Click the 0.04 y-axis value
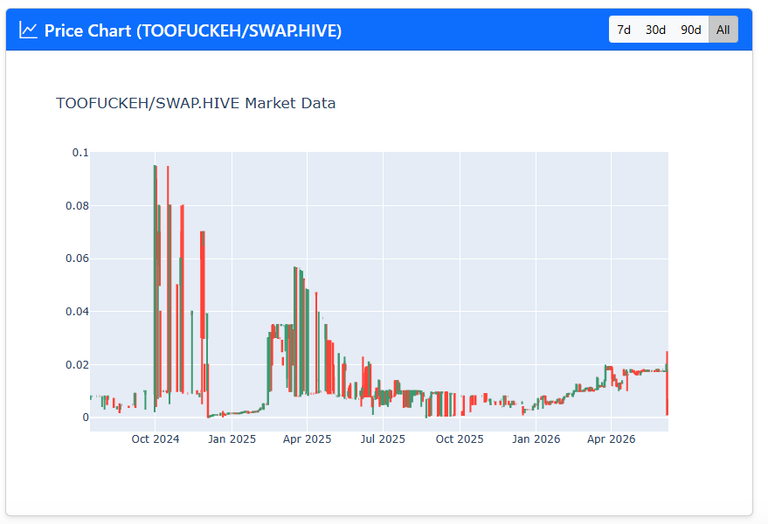Viewport: 768px width, 524px height. coord(77,312)
